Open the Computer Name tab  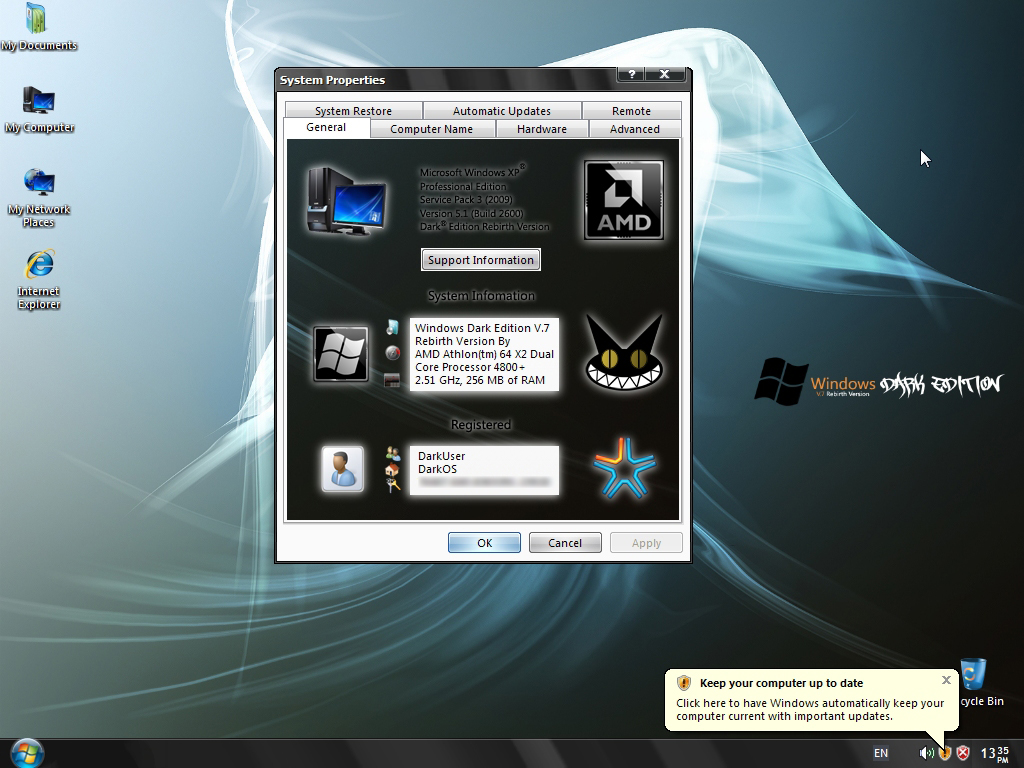(432, 129)
